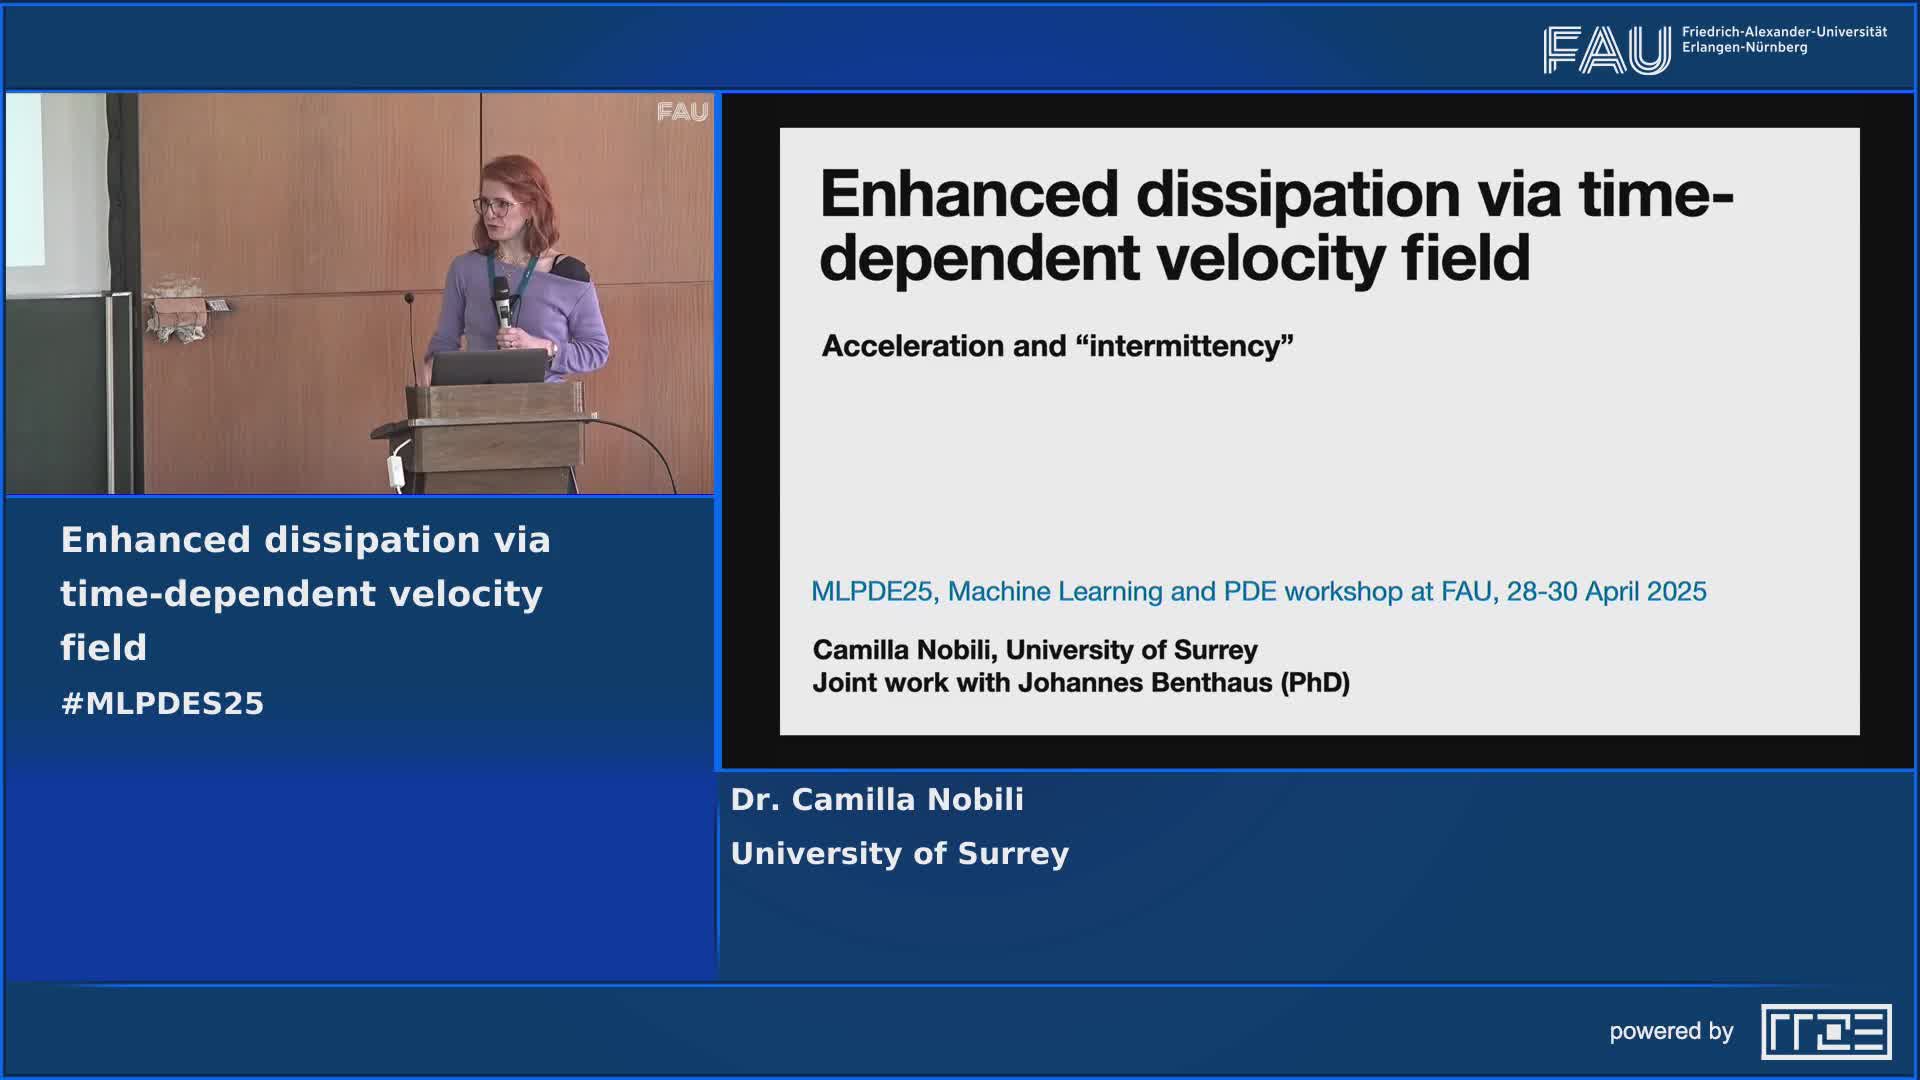
Task: Click the RRZE logo beside 'powered by'
Action: tap(1826, 1031)
